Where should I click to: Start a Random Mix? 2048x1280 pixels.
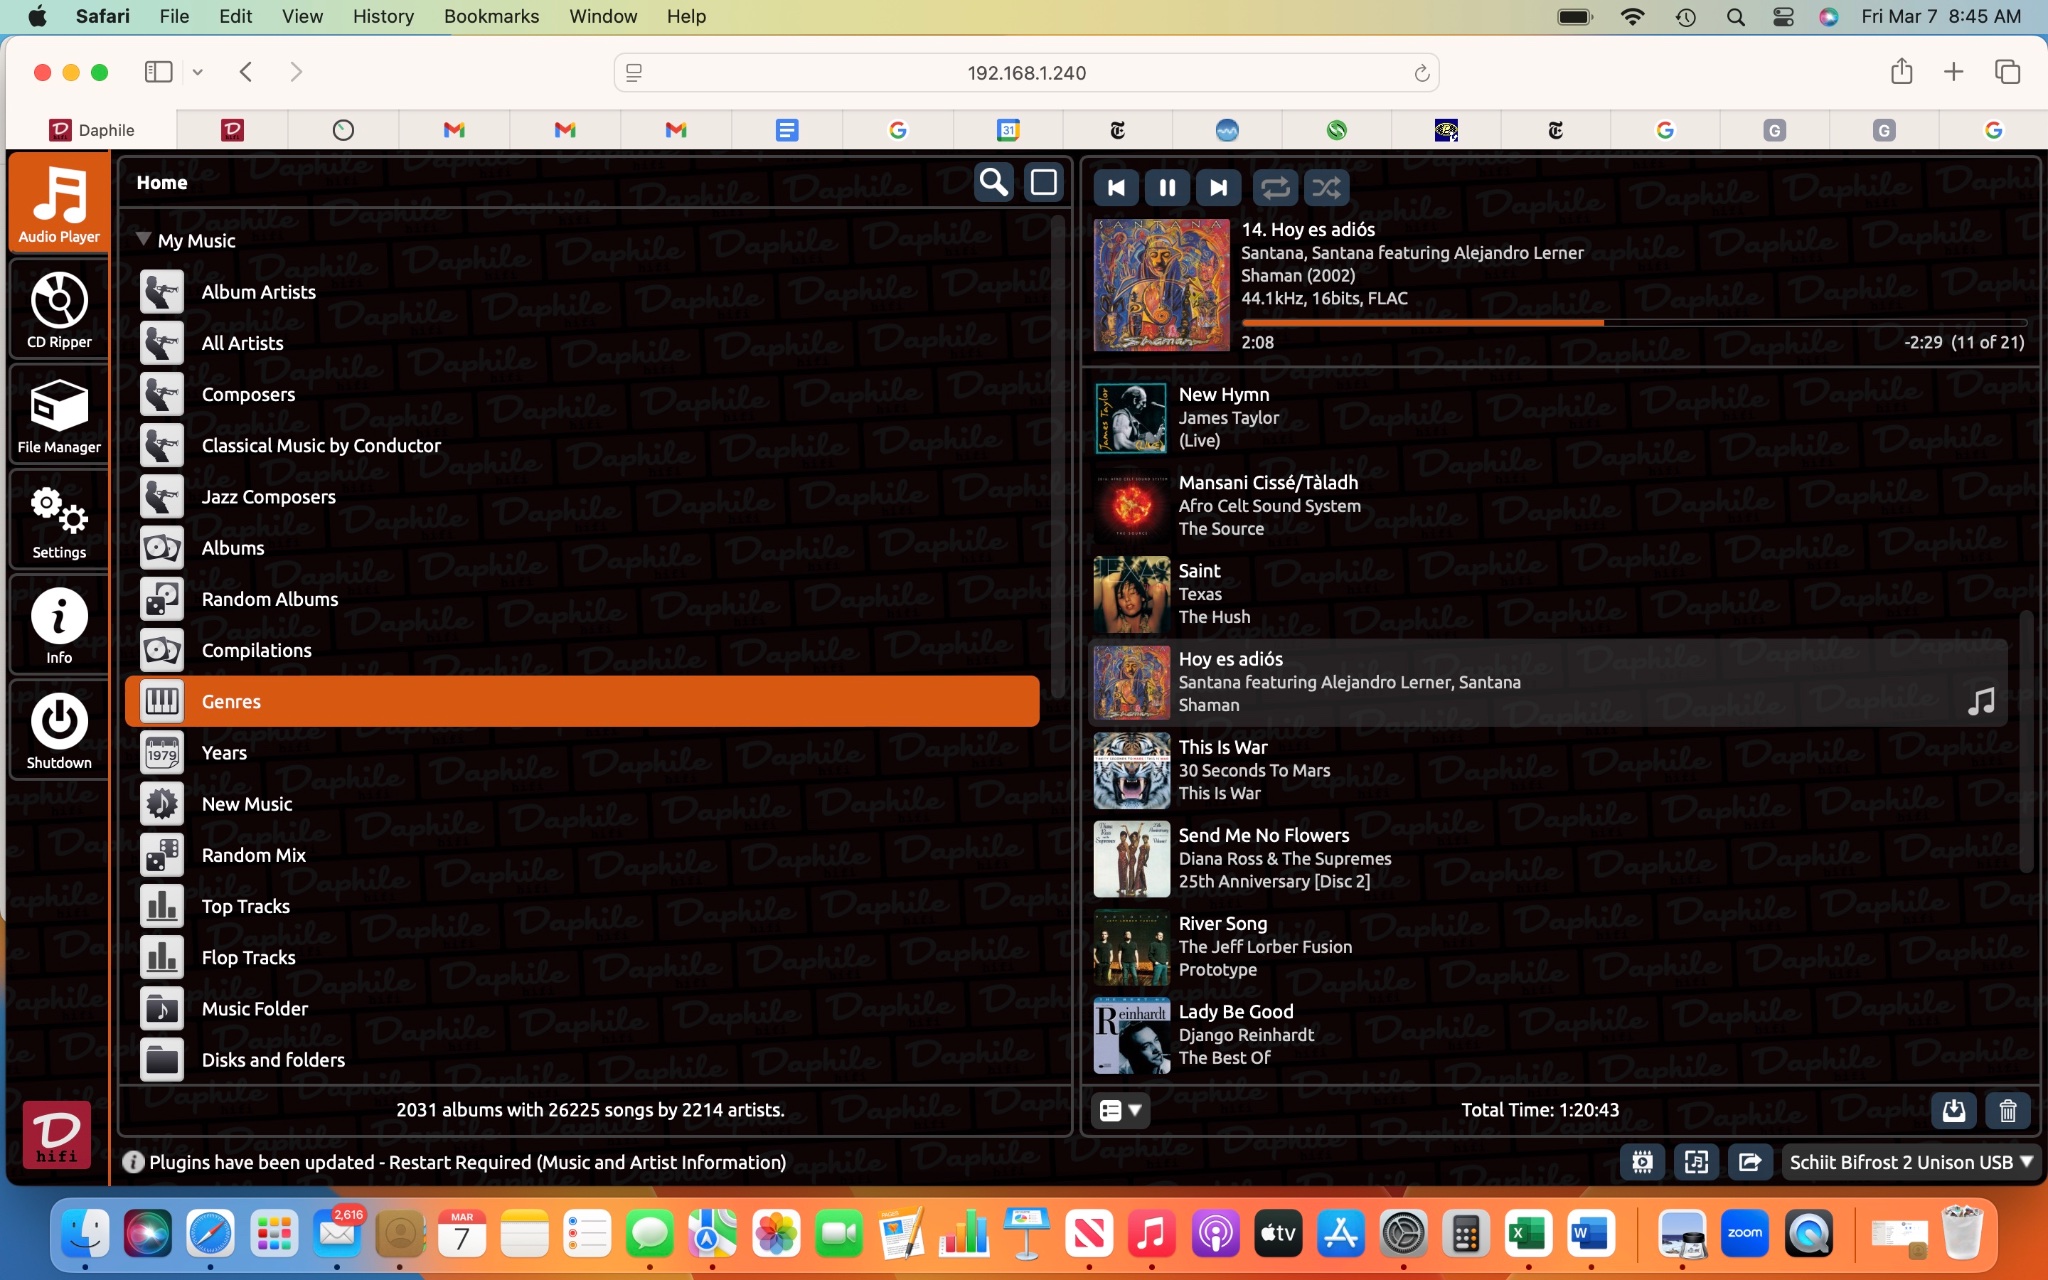pyautogui.click(x=582, y=855)
